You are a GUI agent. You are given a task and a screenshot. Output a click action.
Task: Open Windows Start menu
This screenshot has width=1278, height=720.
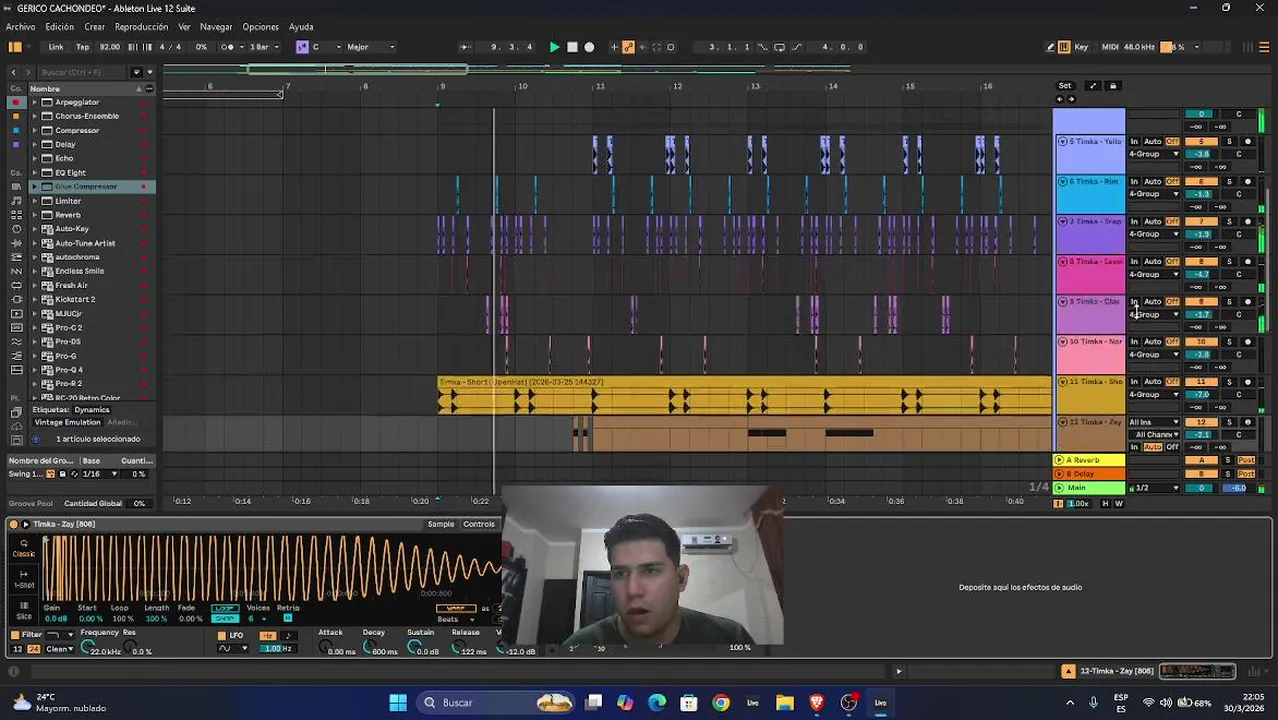[398, 702]
